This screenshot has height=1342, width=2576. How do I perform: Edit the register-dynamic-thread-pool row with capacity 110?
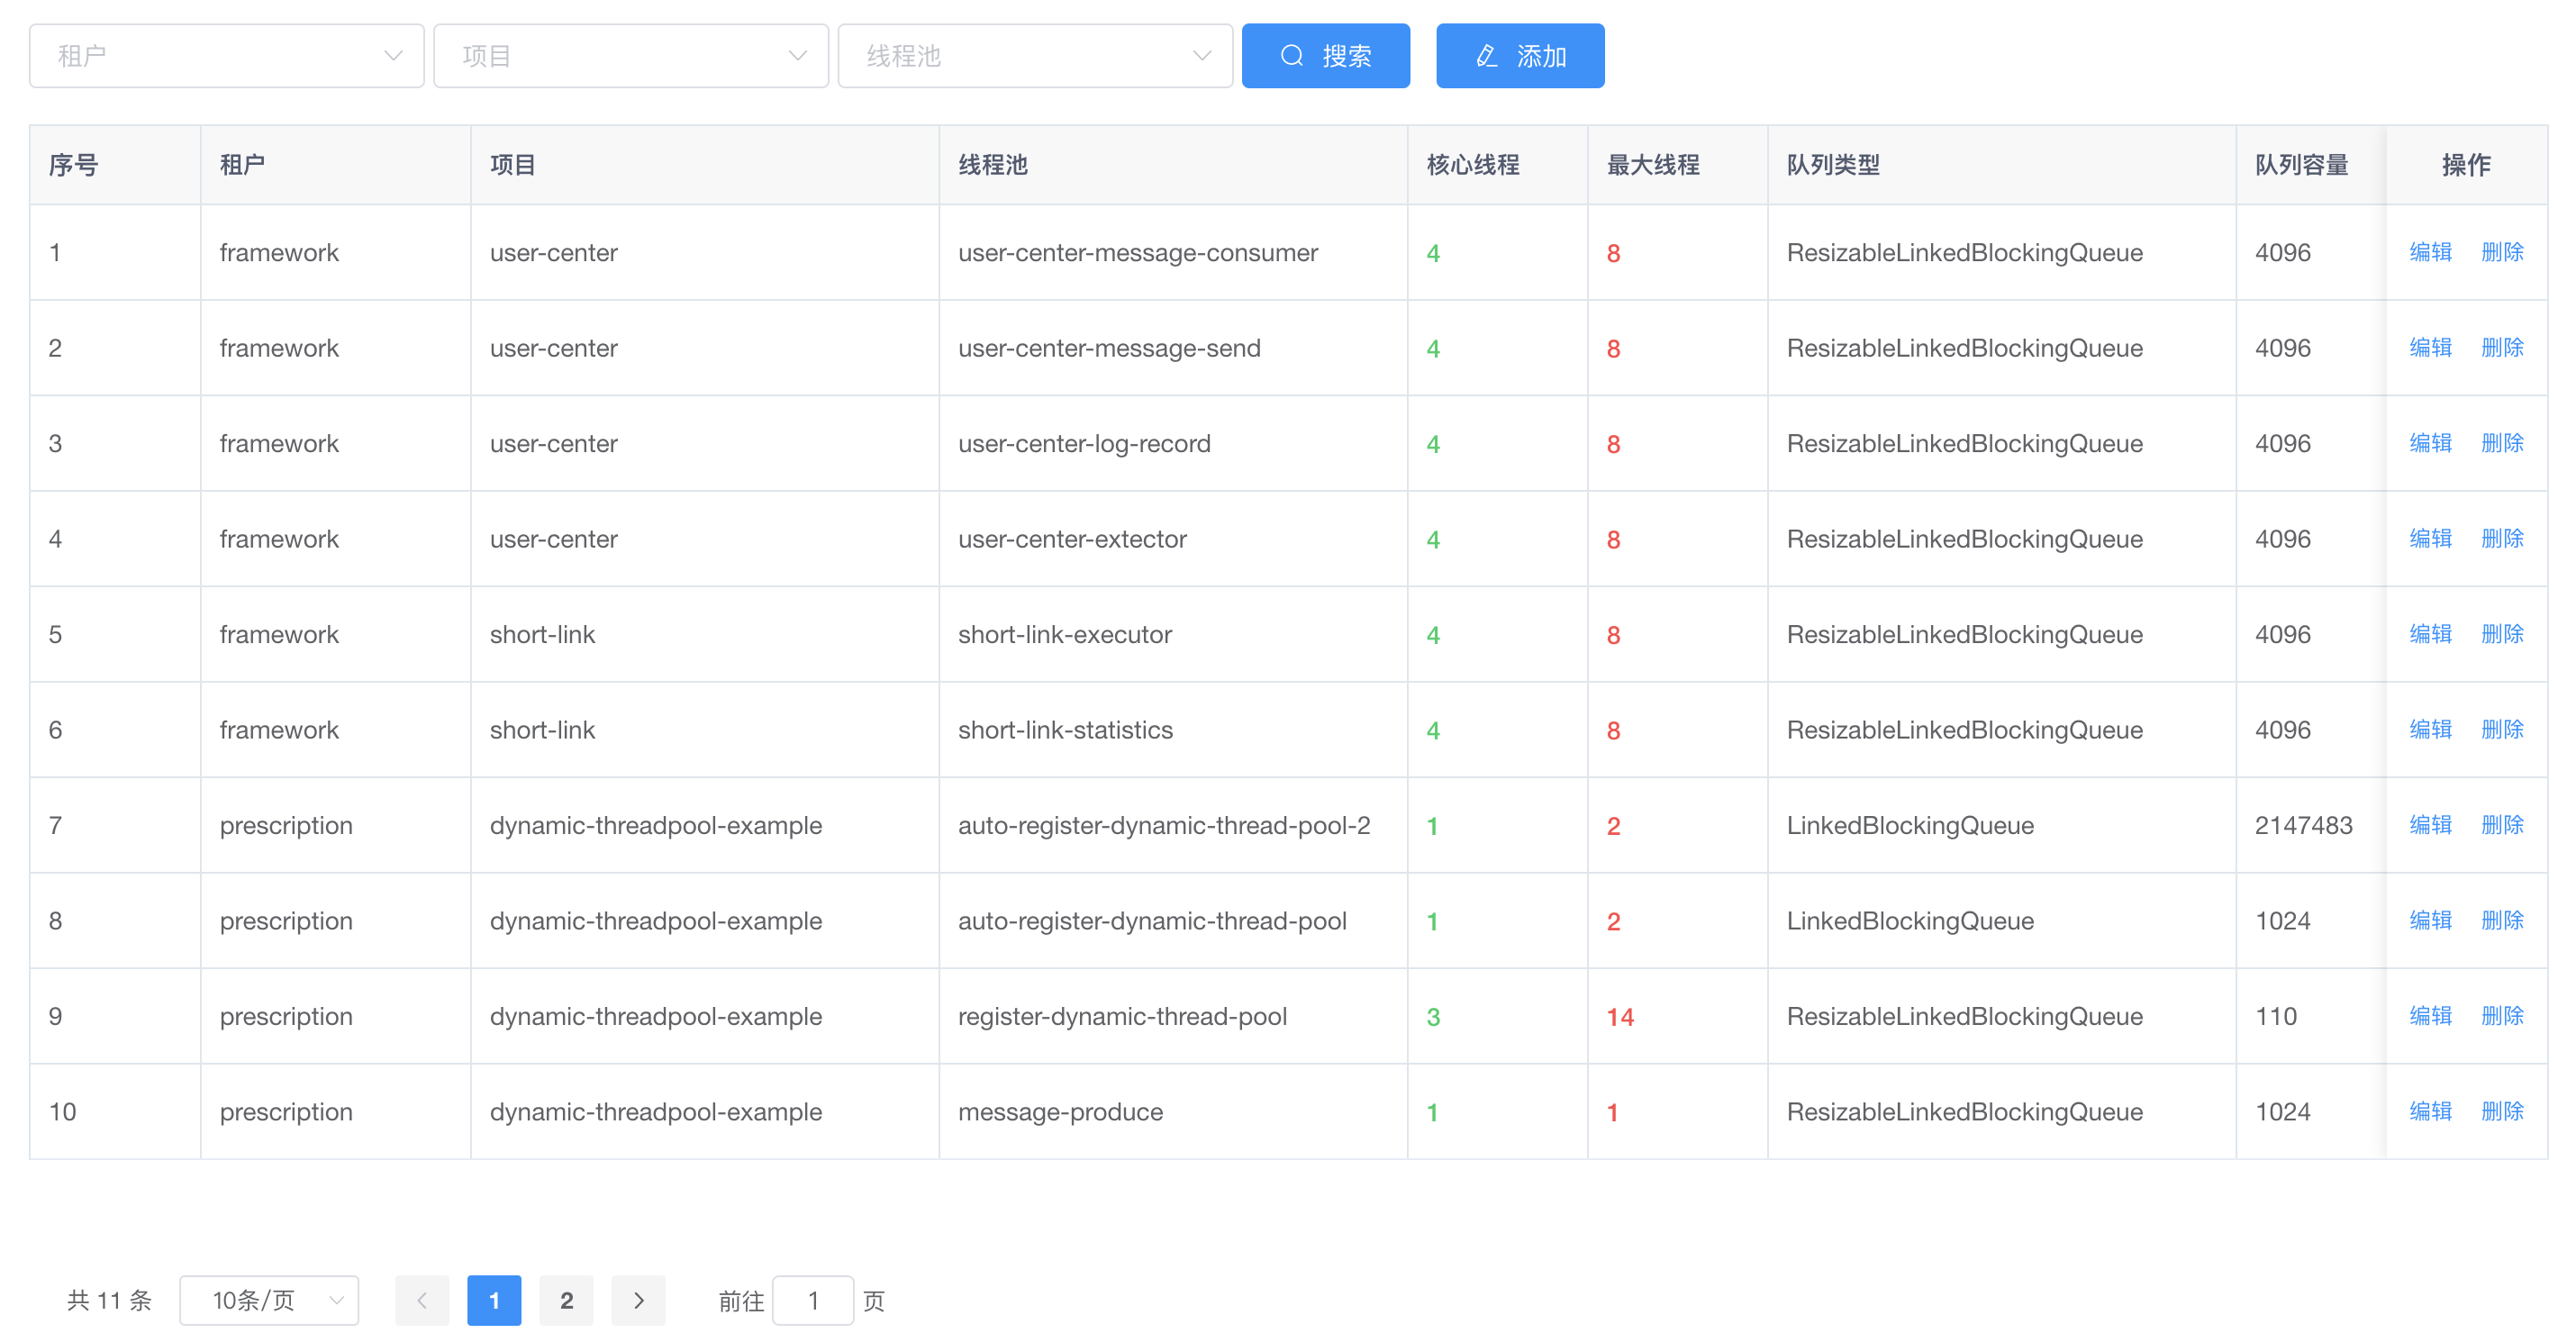2430,1016
